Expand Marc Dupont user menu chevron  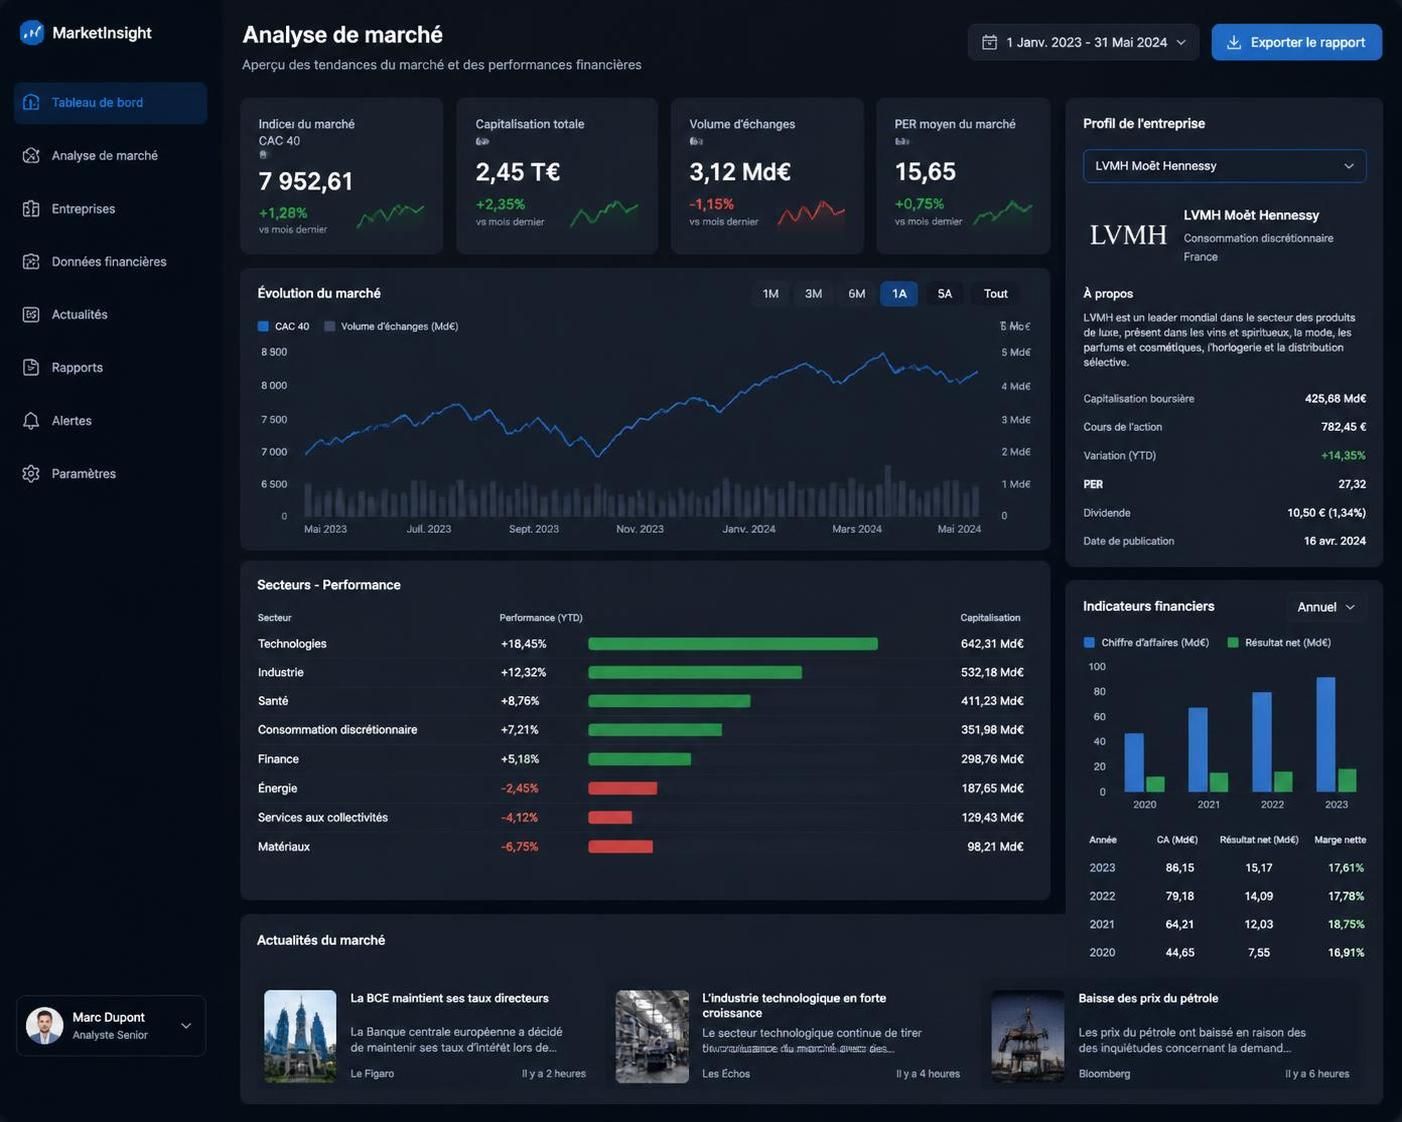[x=186, y=1026]
